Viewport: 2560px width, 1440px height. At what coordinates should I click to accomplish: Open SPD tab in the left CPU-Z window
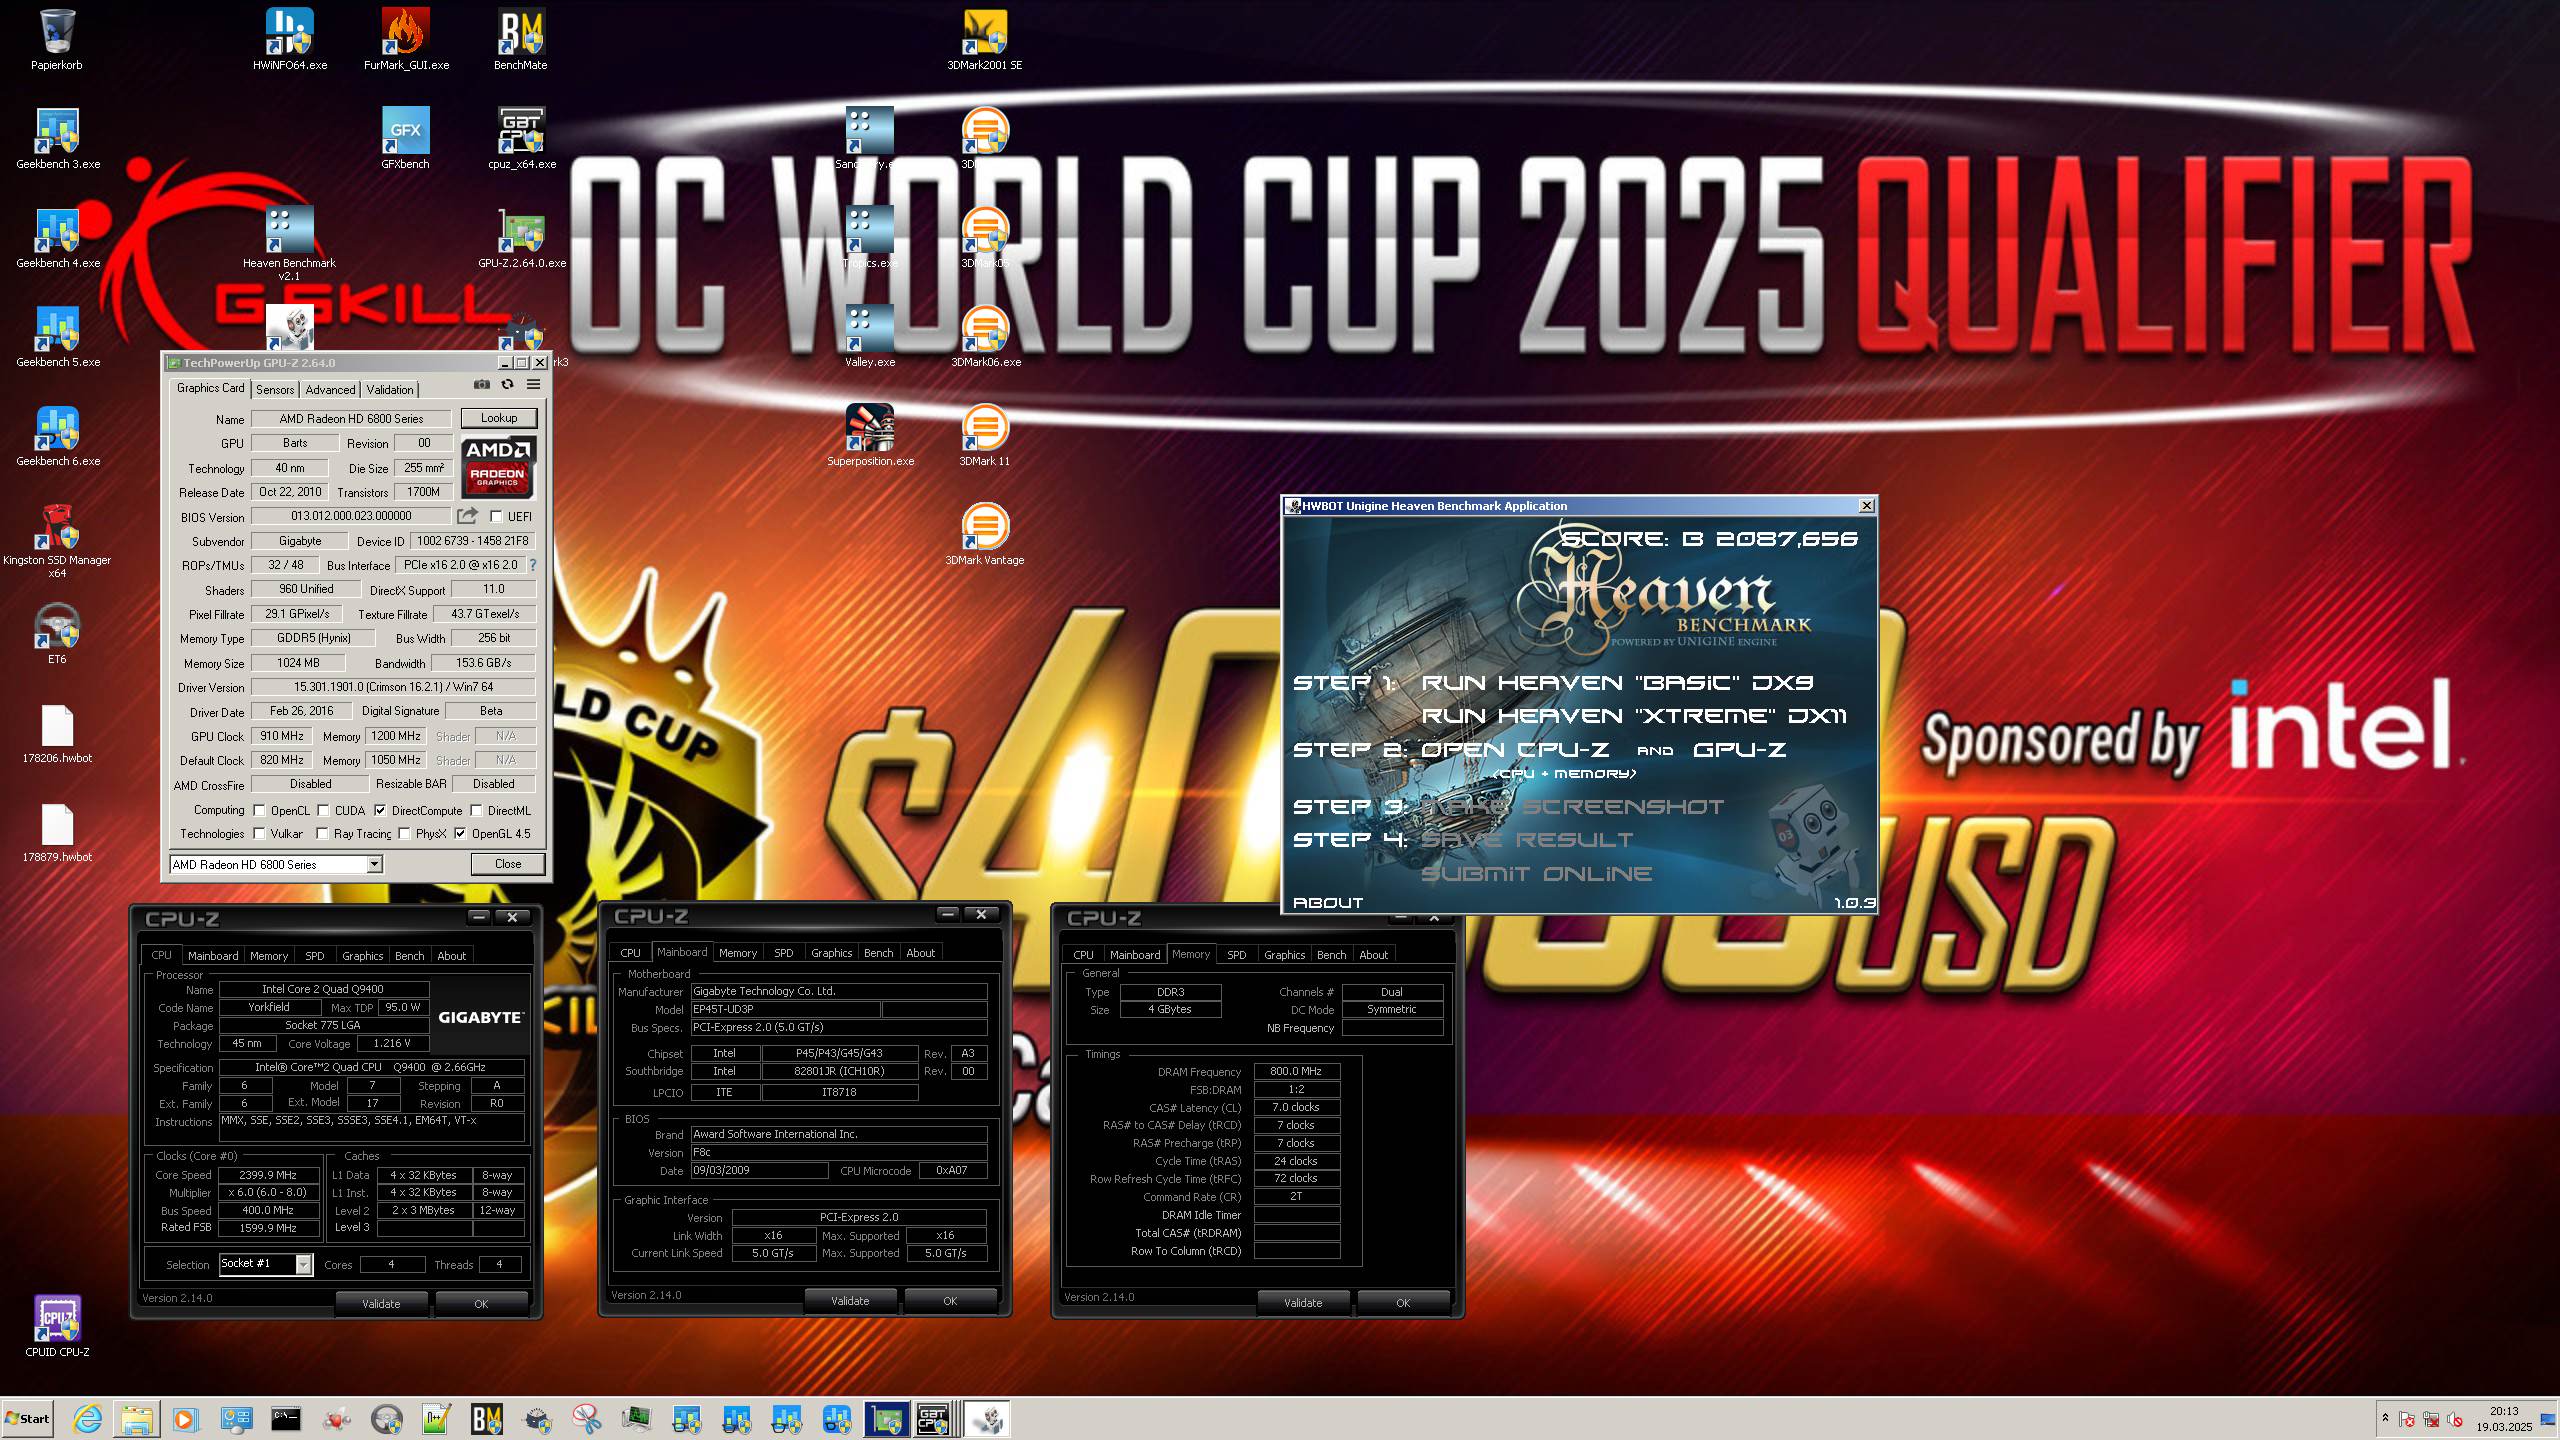[x=314, y=956]
